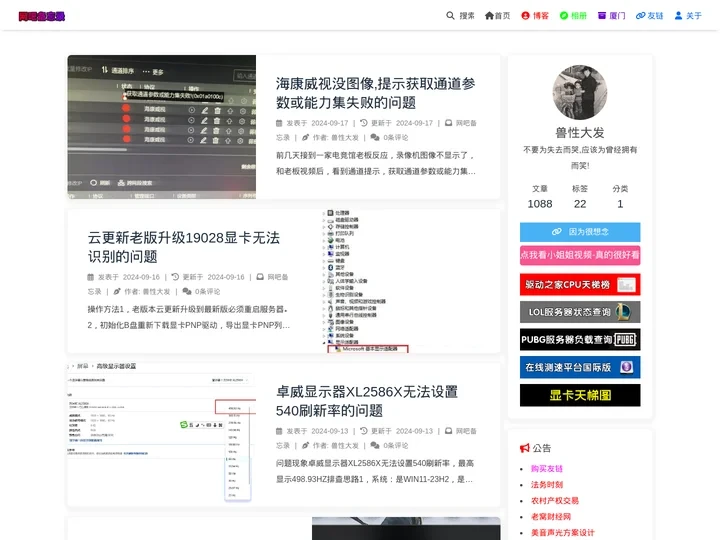Click the update clock icon on Hikvision article
The height and width of the screenshot is (540, 720).
point(364,123)
